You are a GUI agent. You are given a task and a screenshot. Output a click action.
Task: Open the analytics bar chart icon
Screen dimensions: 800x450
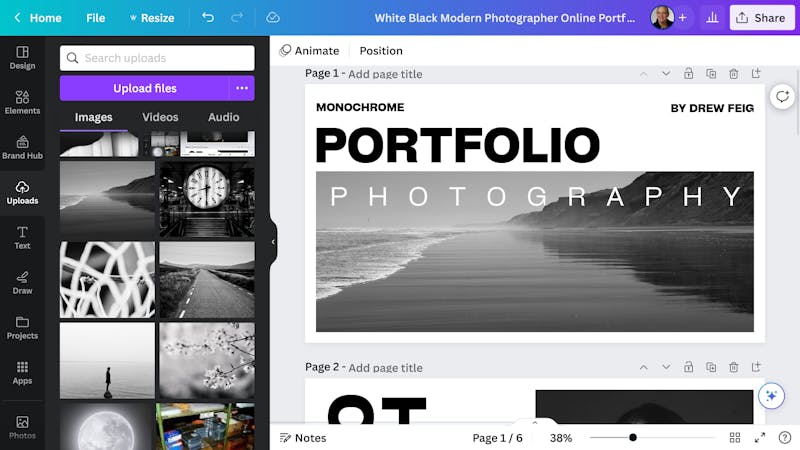[x=712, y=18]
